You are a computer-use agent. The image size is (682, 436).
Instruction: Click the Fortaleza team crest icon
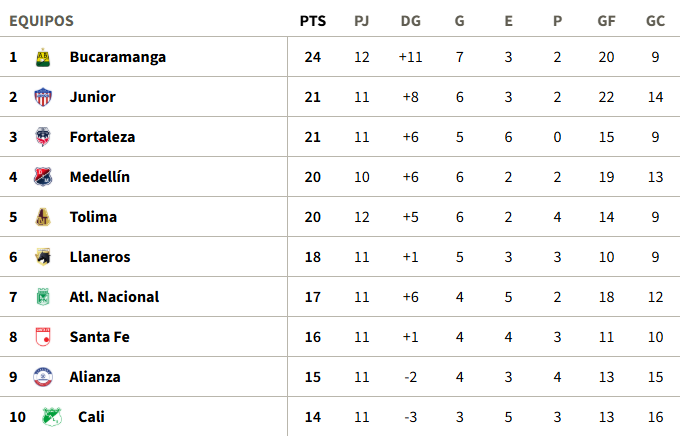pos(42,137)
